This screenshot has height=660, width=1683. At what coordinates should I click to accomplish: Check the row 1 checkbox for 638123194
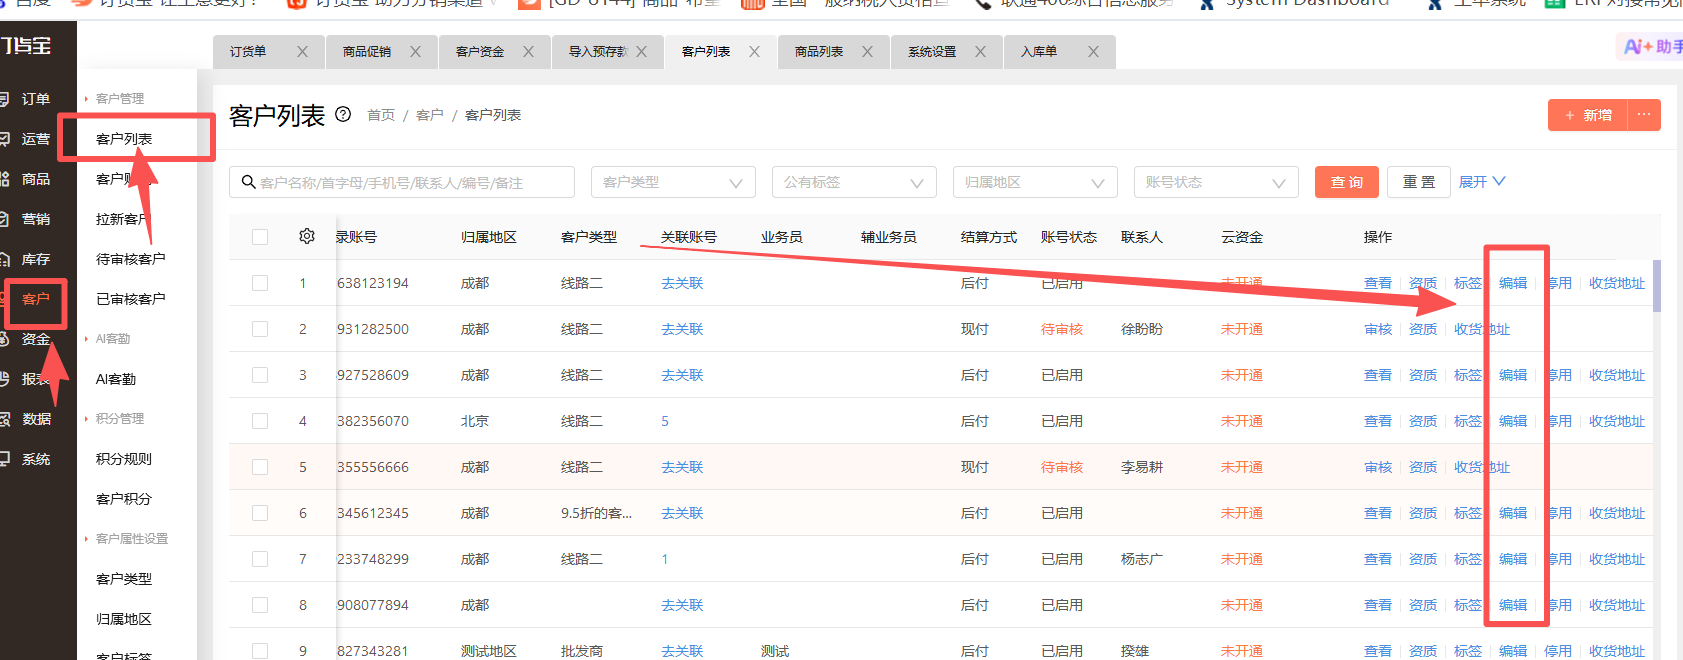pos(260,283)
